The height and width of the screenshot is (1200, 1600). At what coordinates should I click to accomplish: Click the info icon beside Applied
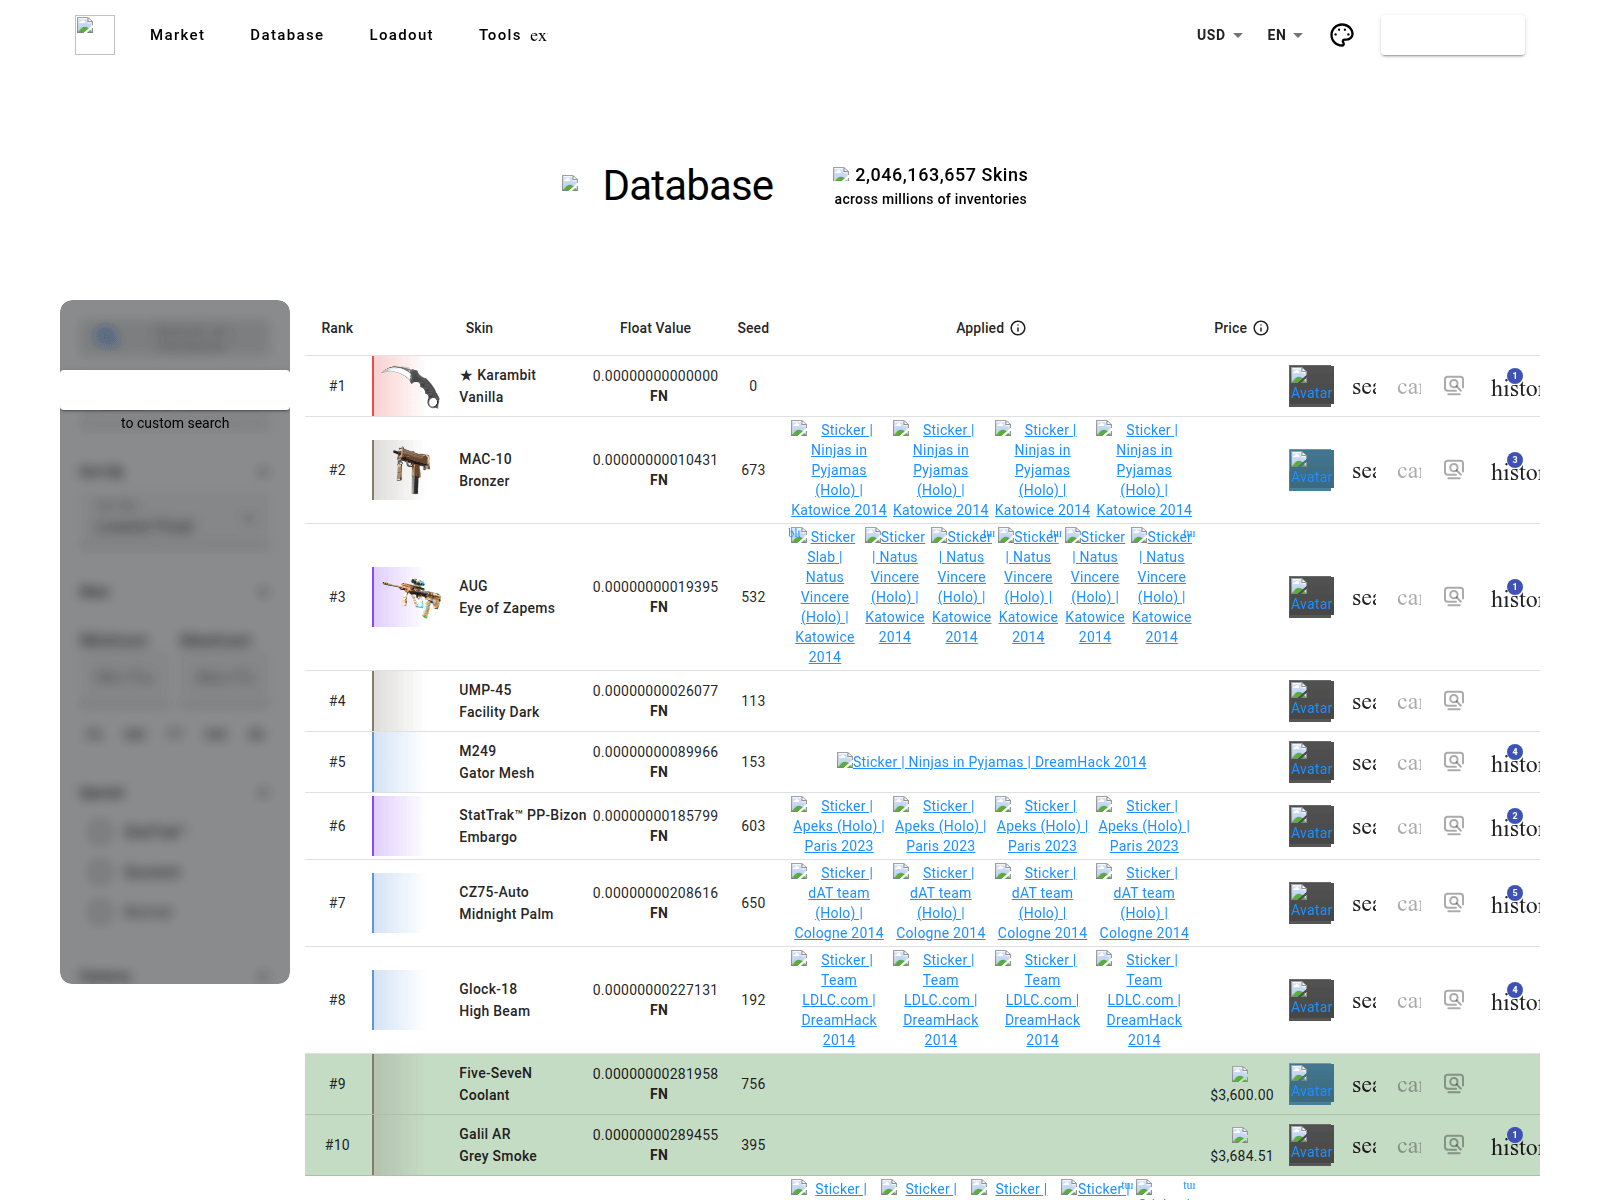point(1018,328)
